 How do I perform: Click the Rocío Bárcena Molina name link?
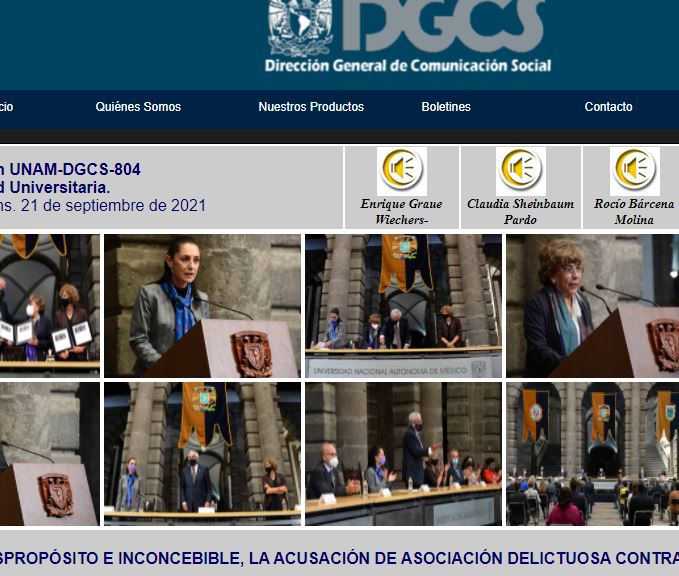point(634,211)
